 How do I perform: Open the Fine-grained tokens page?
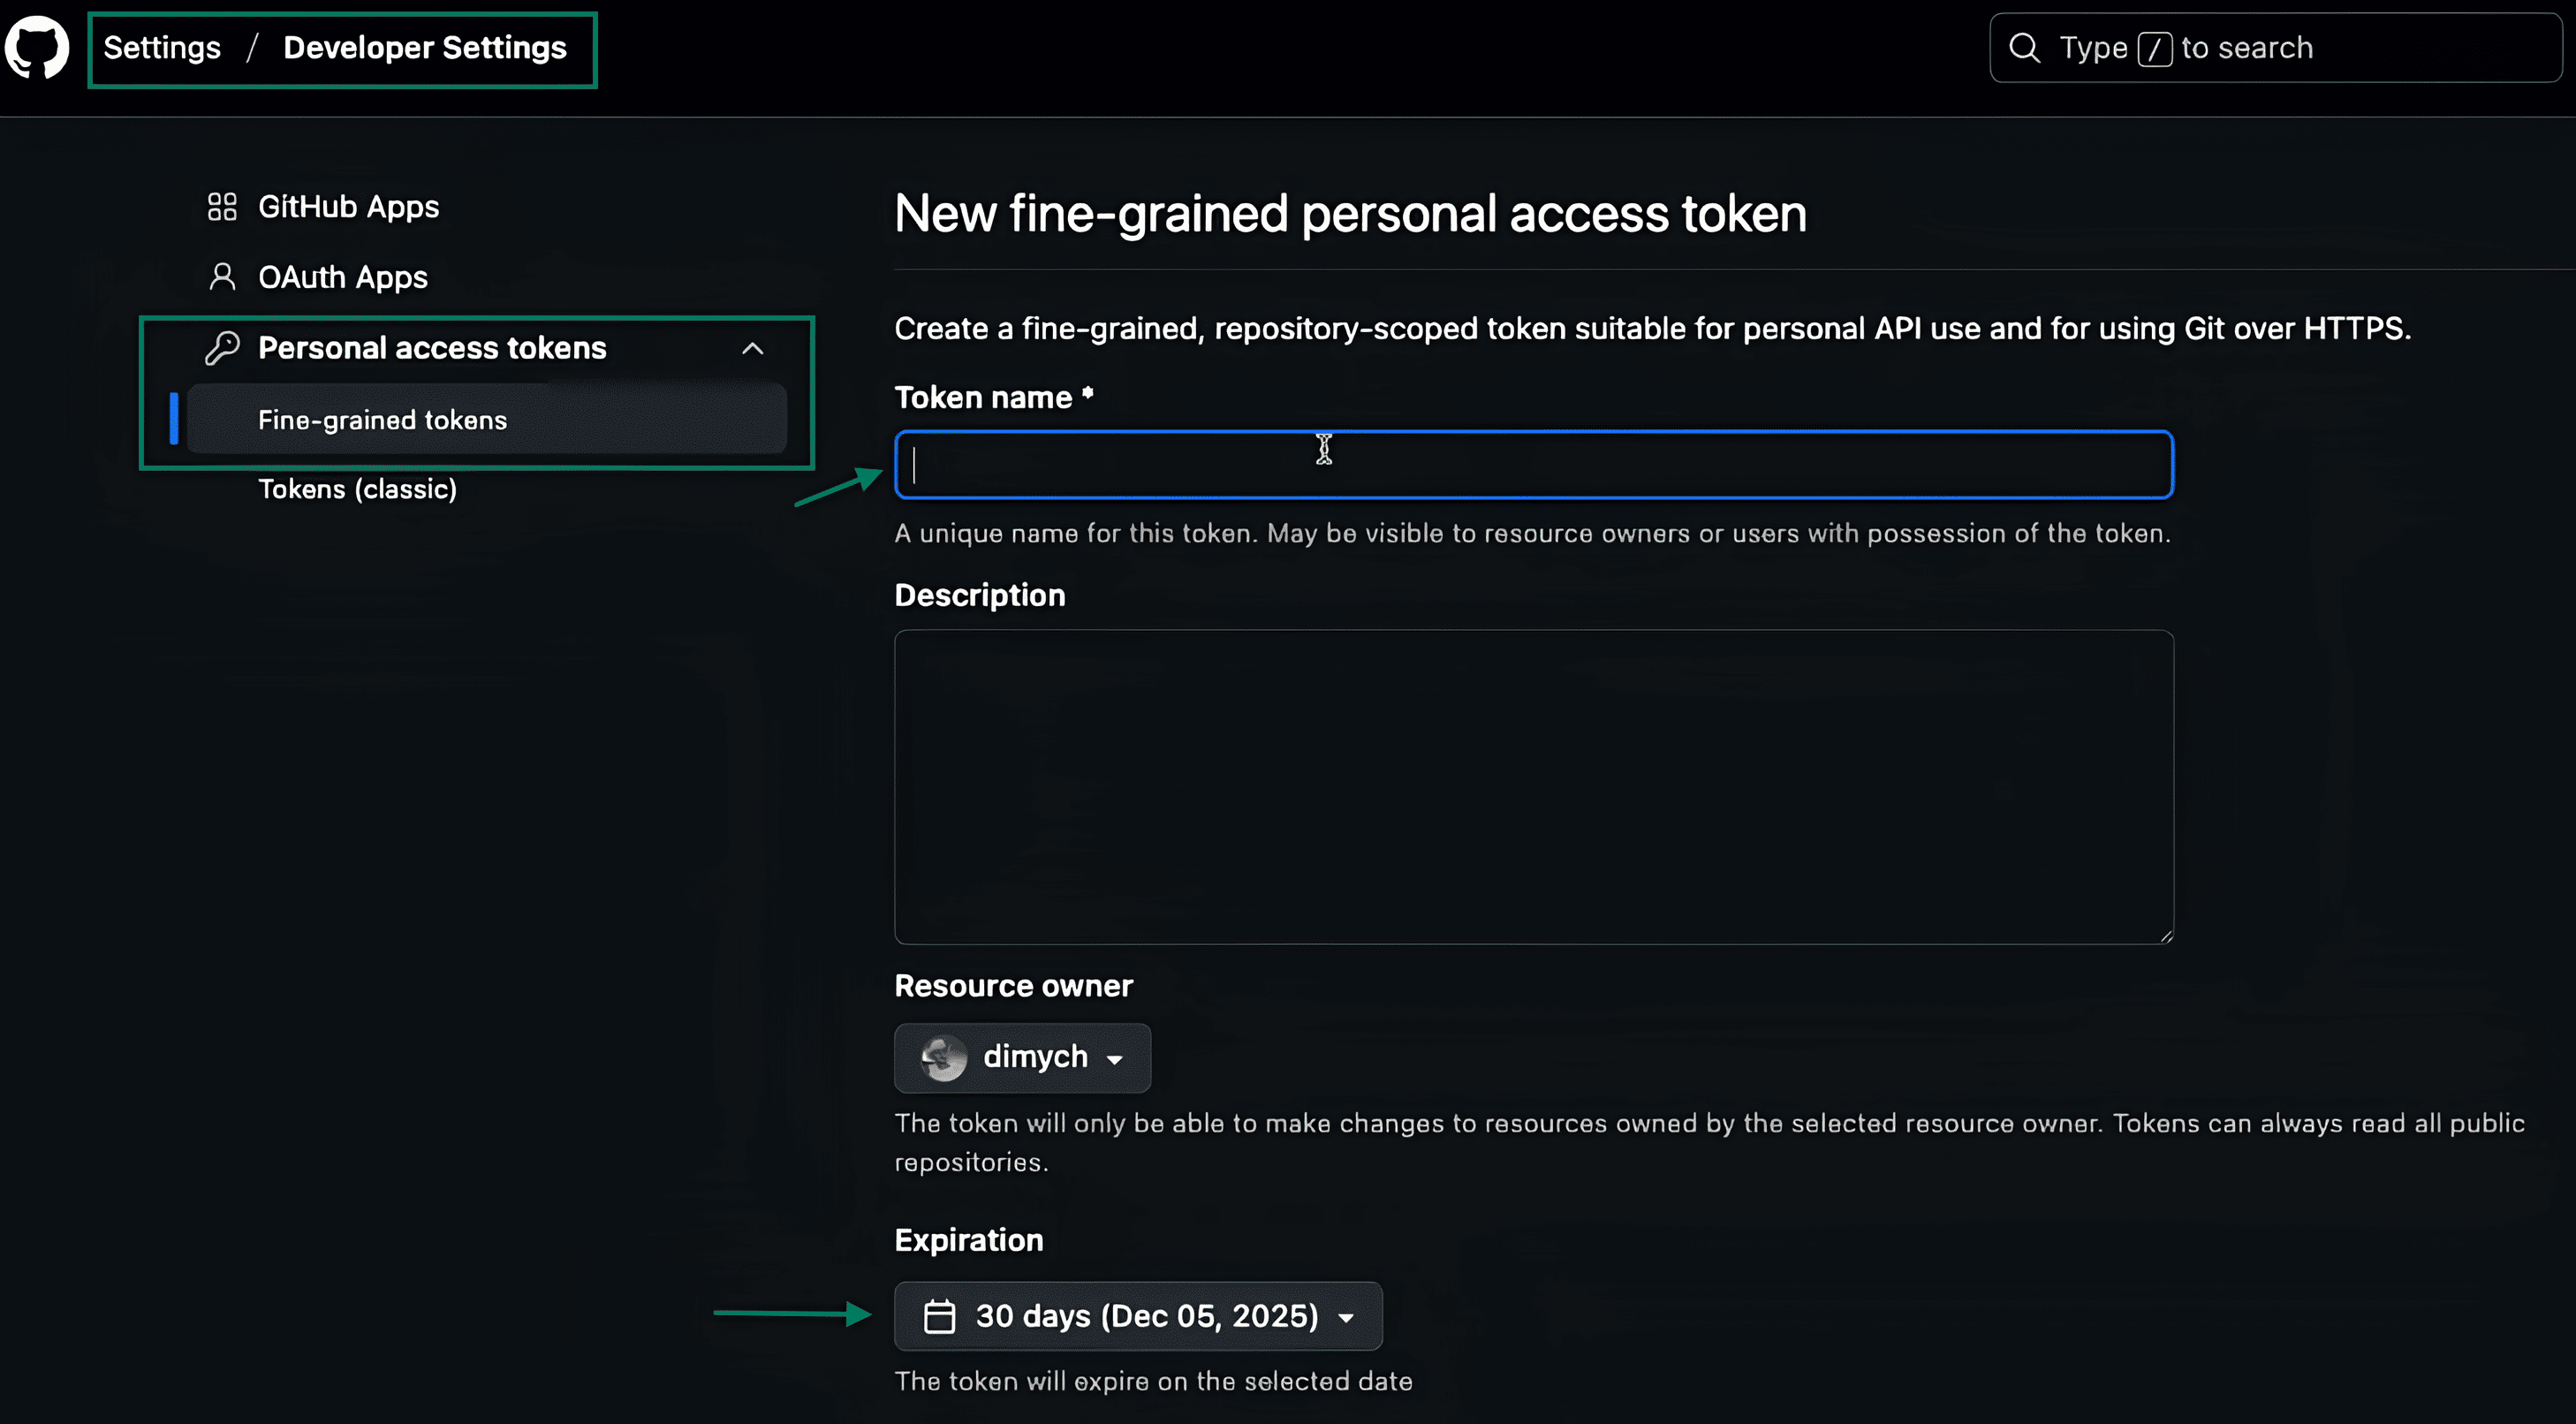382,420
